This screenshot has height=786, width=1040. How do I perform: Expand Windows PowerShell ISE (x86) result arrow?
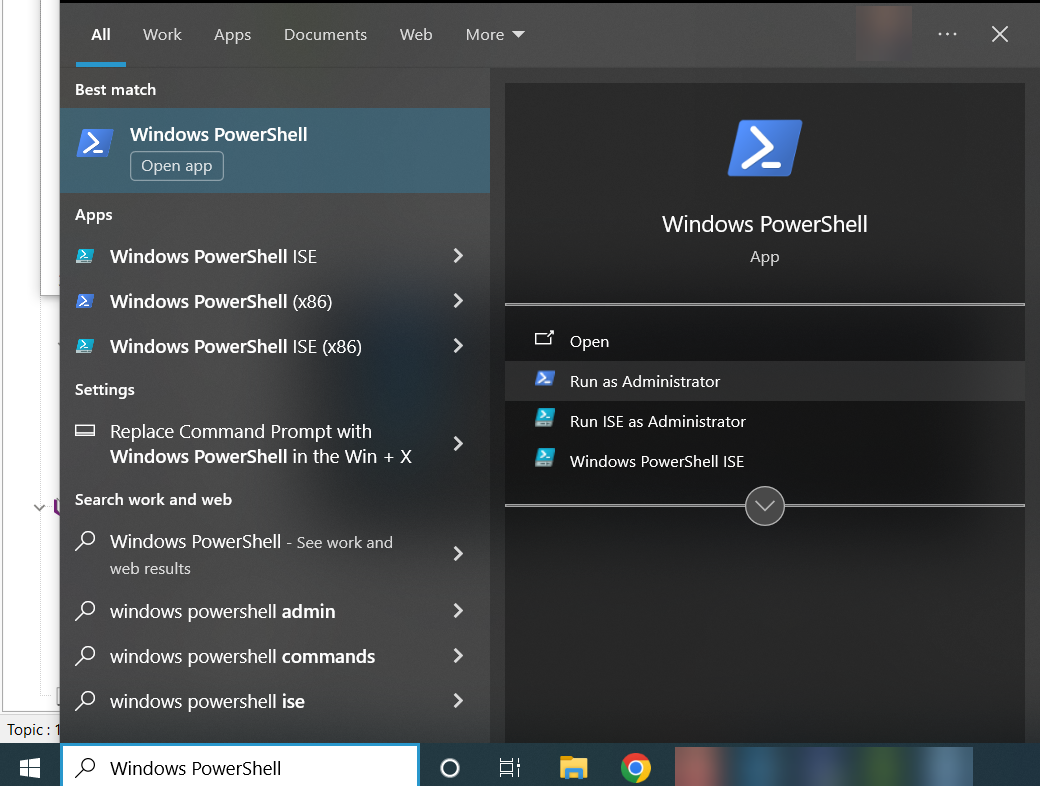point(458,346)
